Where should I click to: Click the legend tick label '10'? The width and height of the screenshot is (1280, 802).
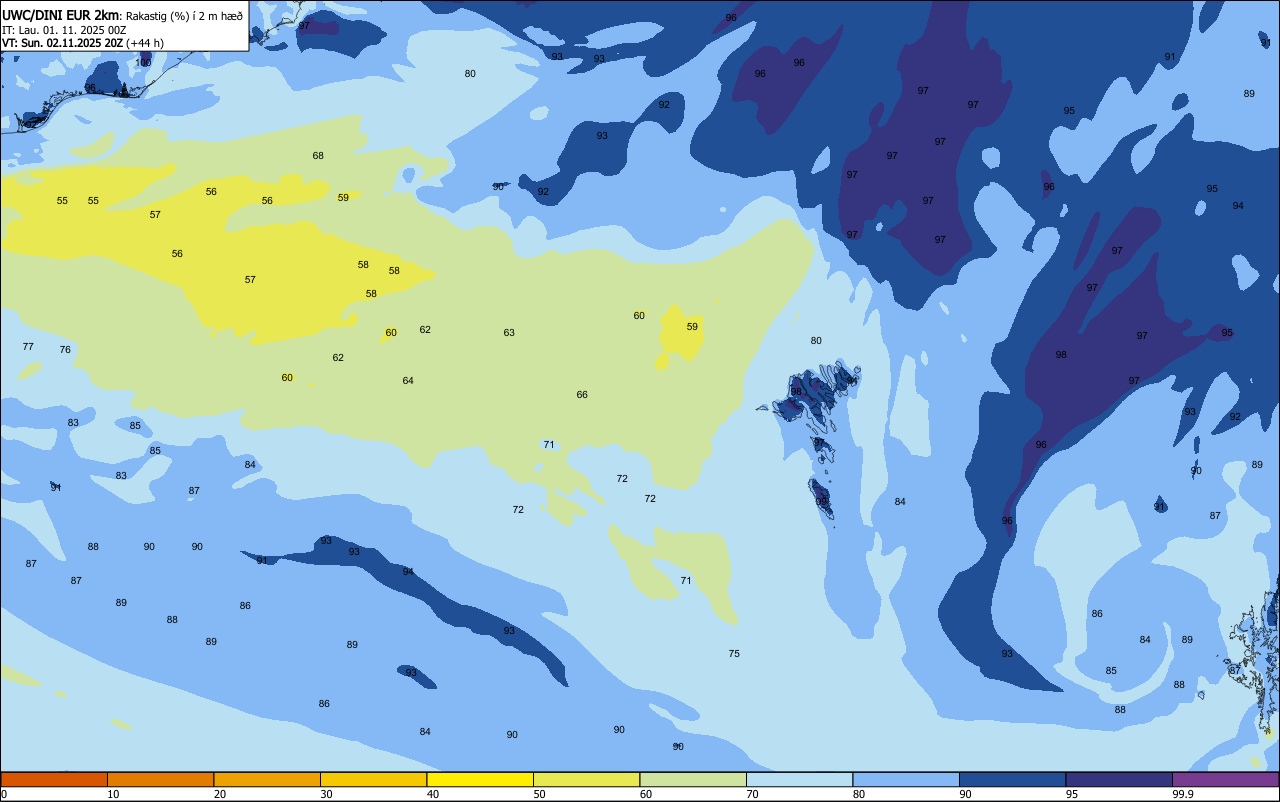(x=113, y=794)
